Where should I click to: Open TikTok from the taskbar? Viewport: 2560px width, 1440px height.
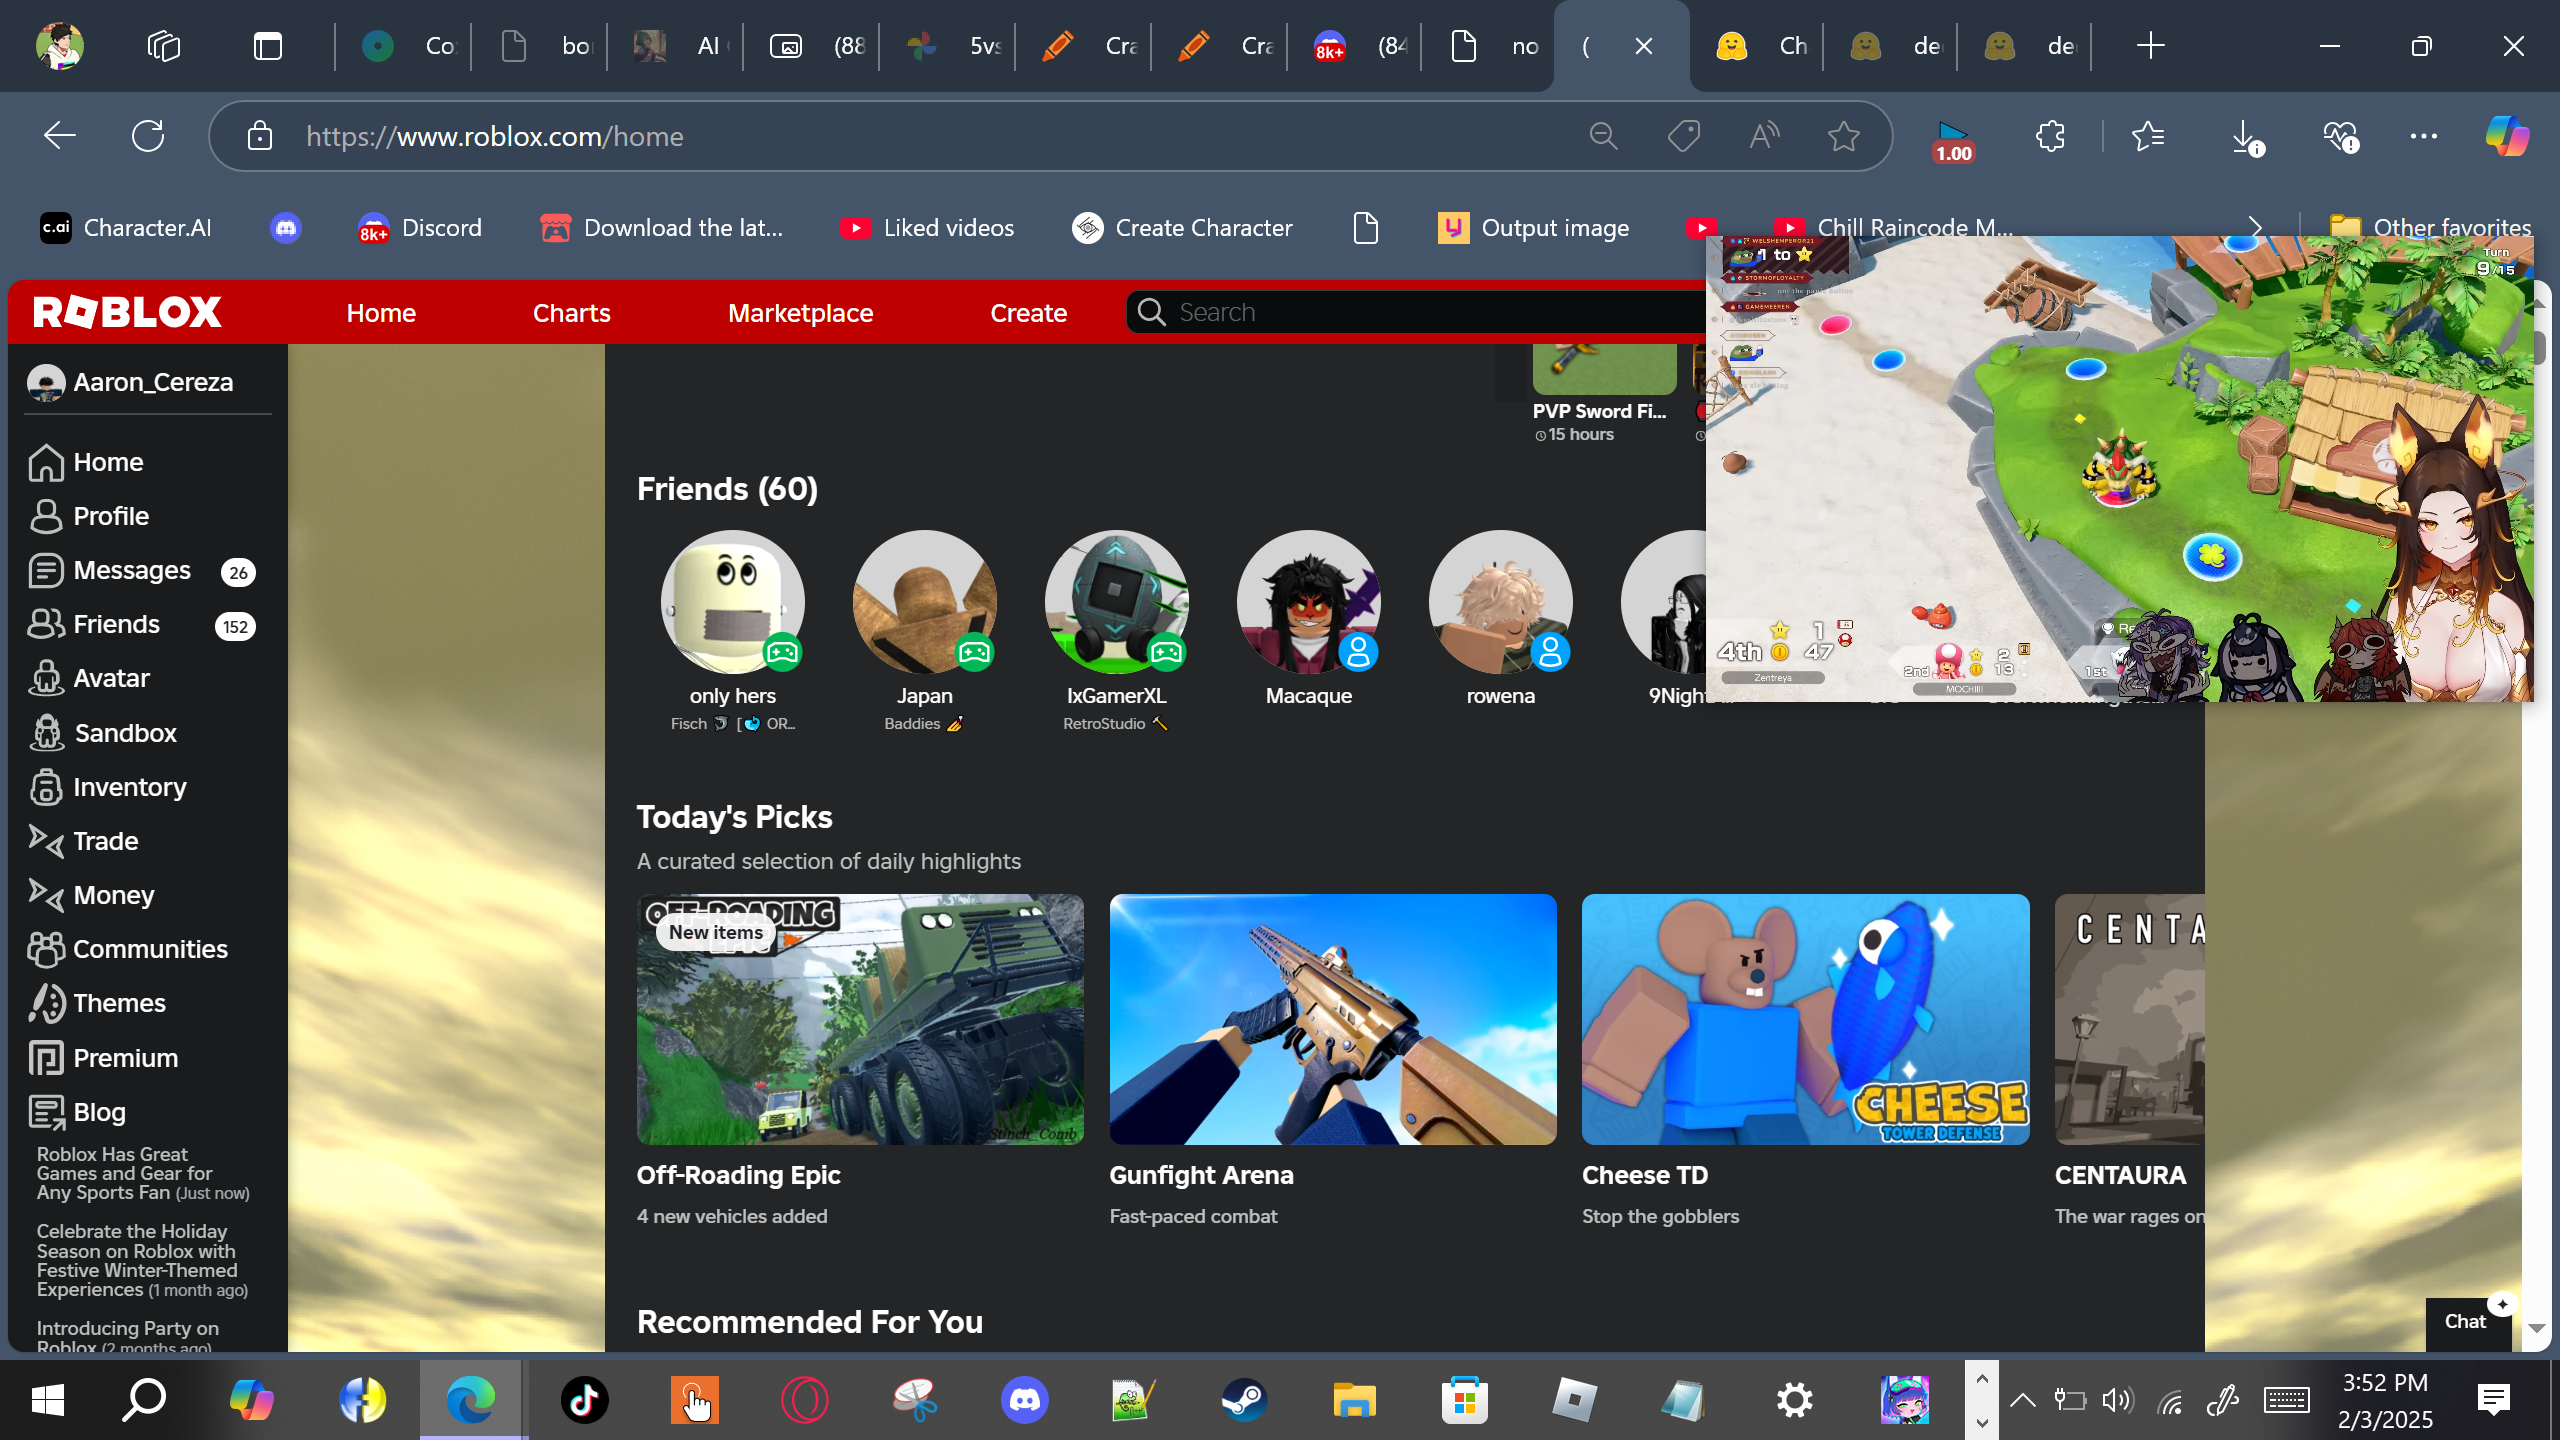point(584,1400)
